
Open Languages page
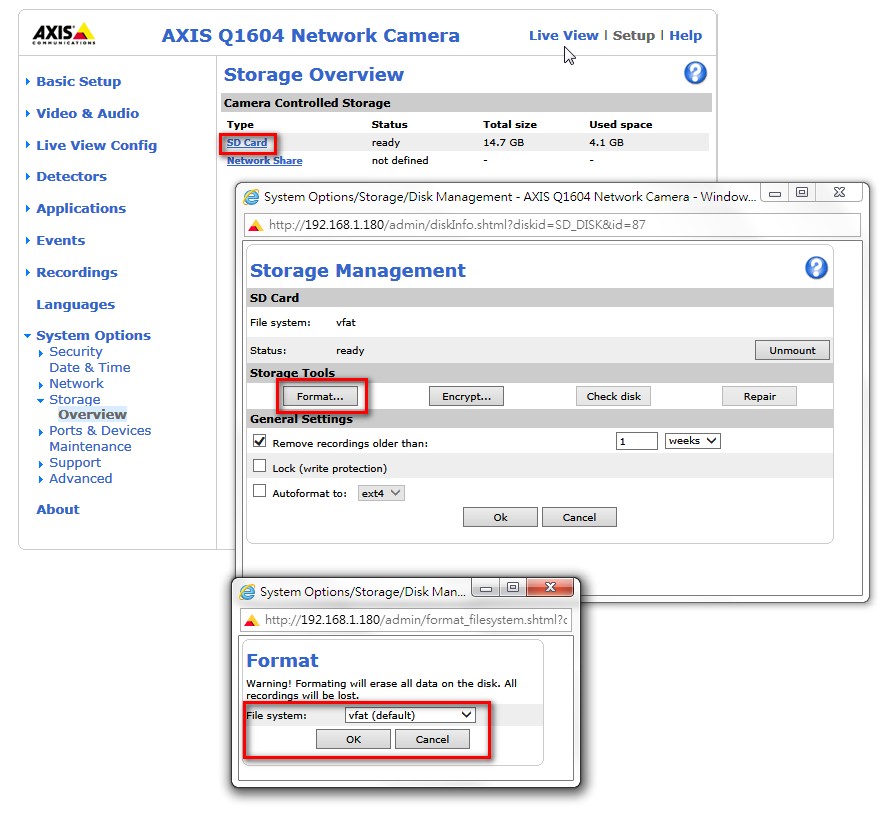coord(75,305)
